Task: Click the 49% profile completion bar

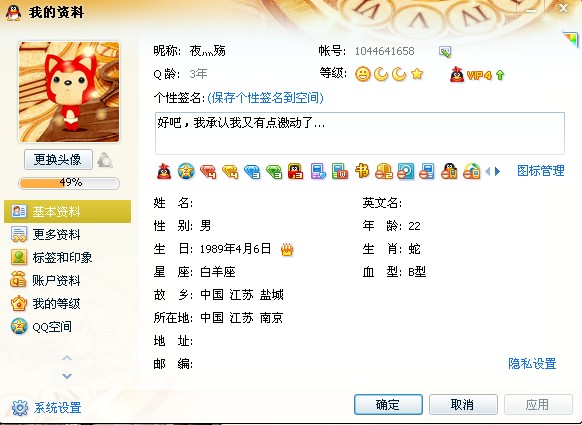Action: pos(69,183)
